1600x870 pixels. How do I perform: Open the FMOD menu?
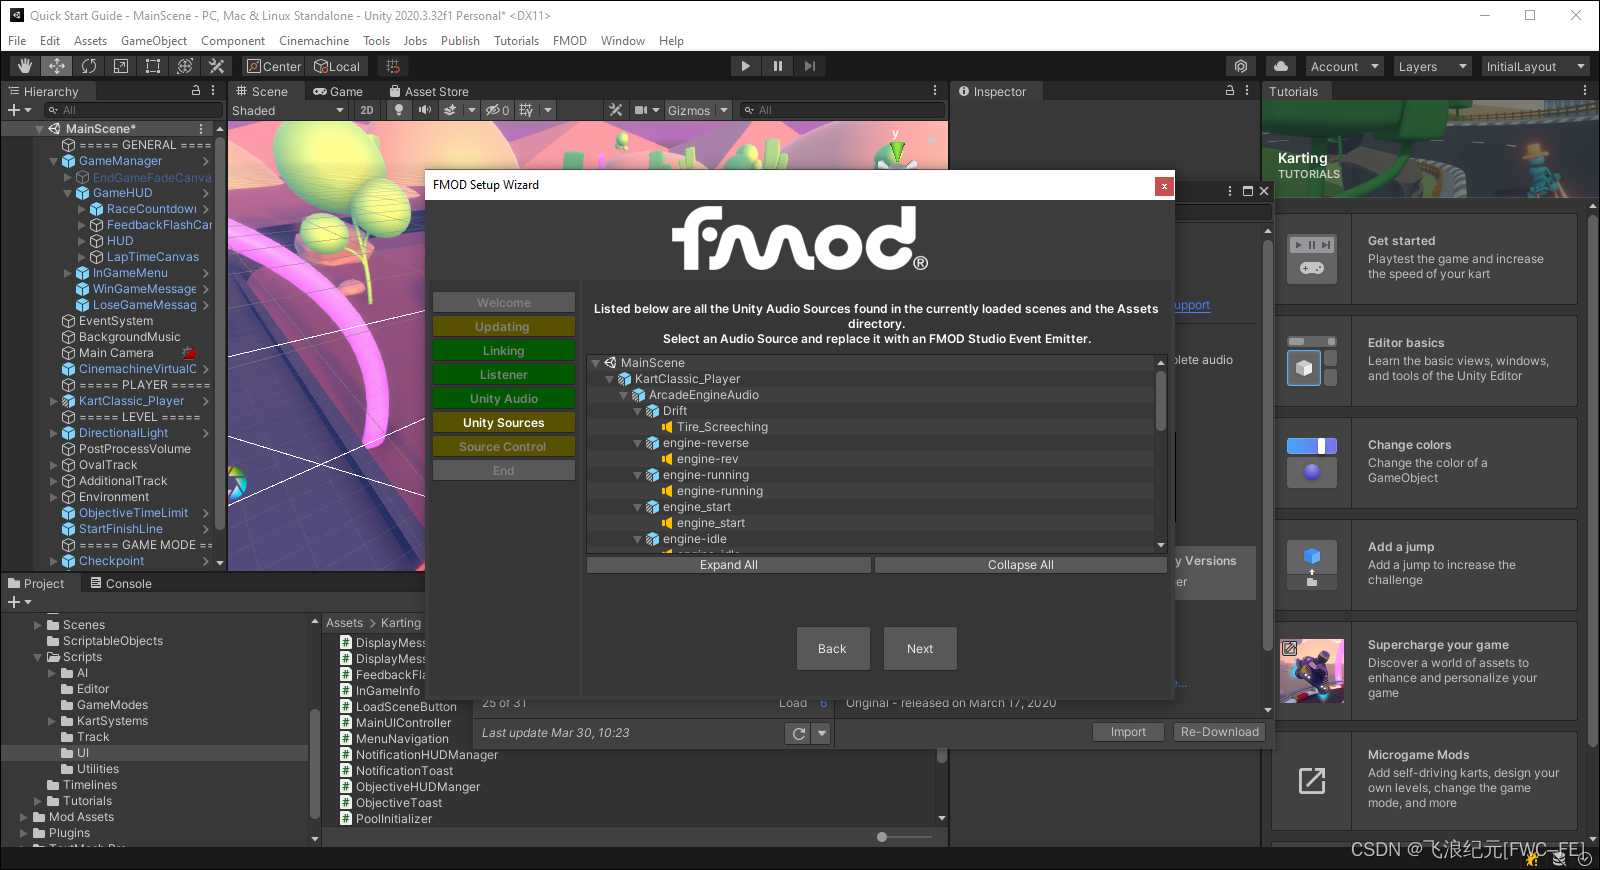point(570,41)
